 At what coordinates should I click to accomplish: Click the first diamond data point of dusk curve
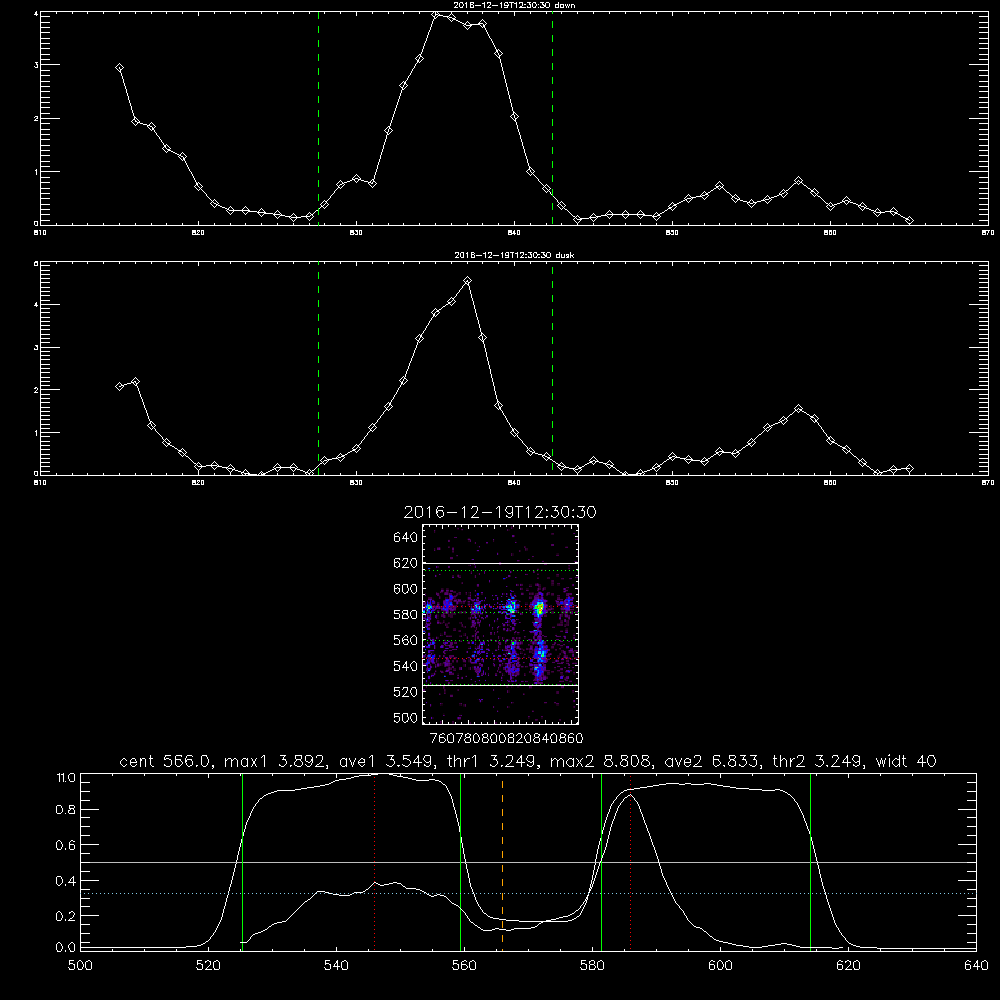point(119,386)
